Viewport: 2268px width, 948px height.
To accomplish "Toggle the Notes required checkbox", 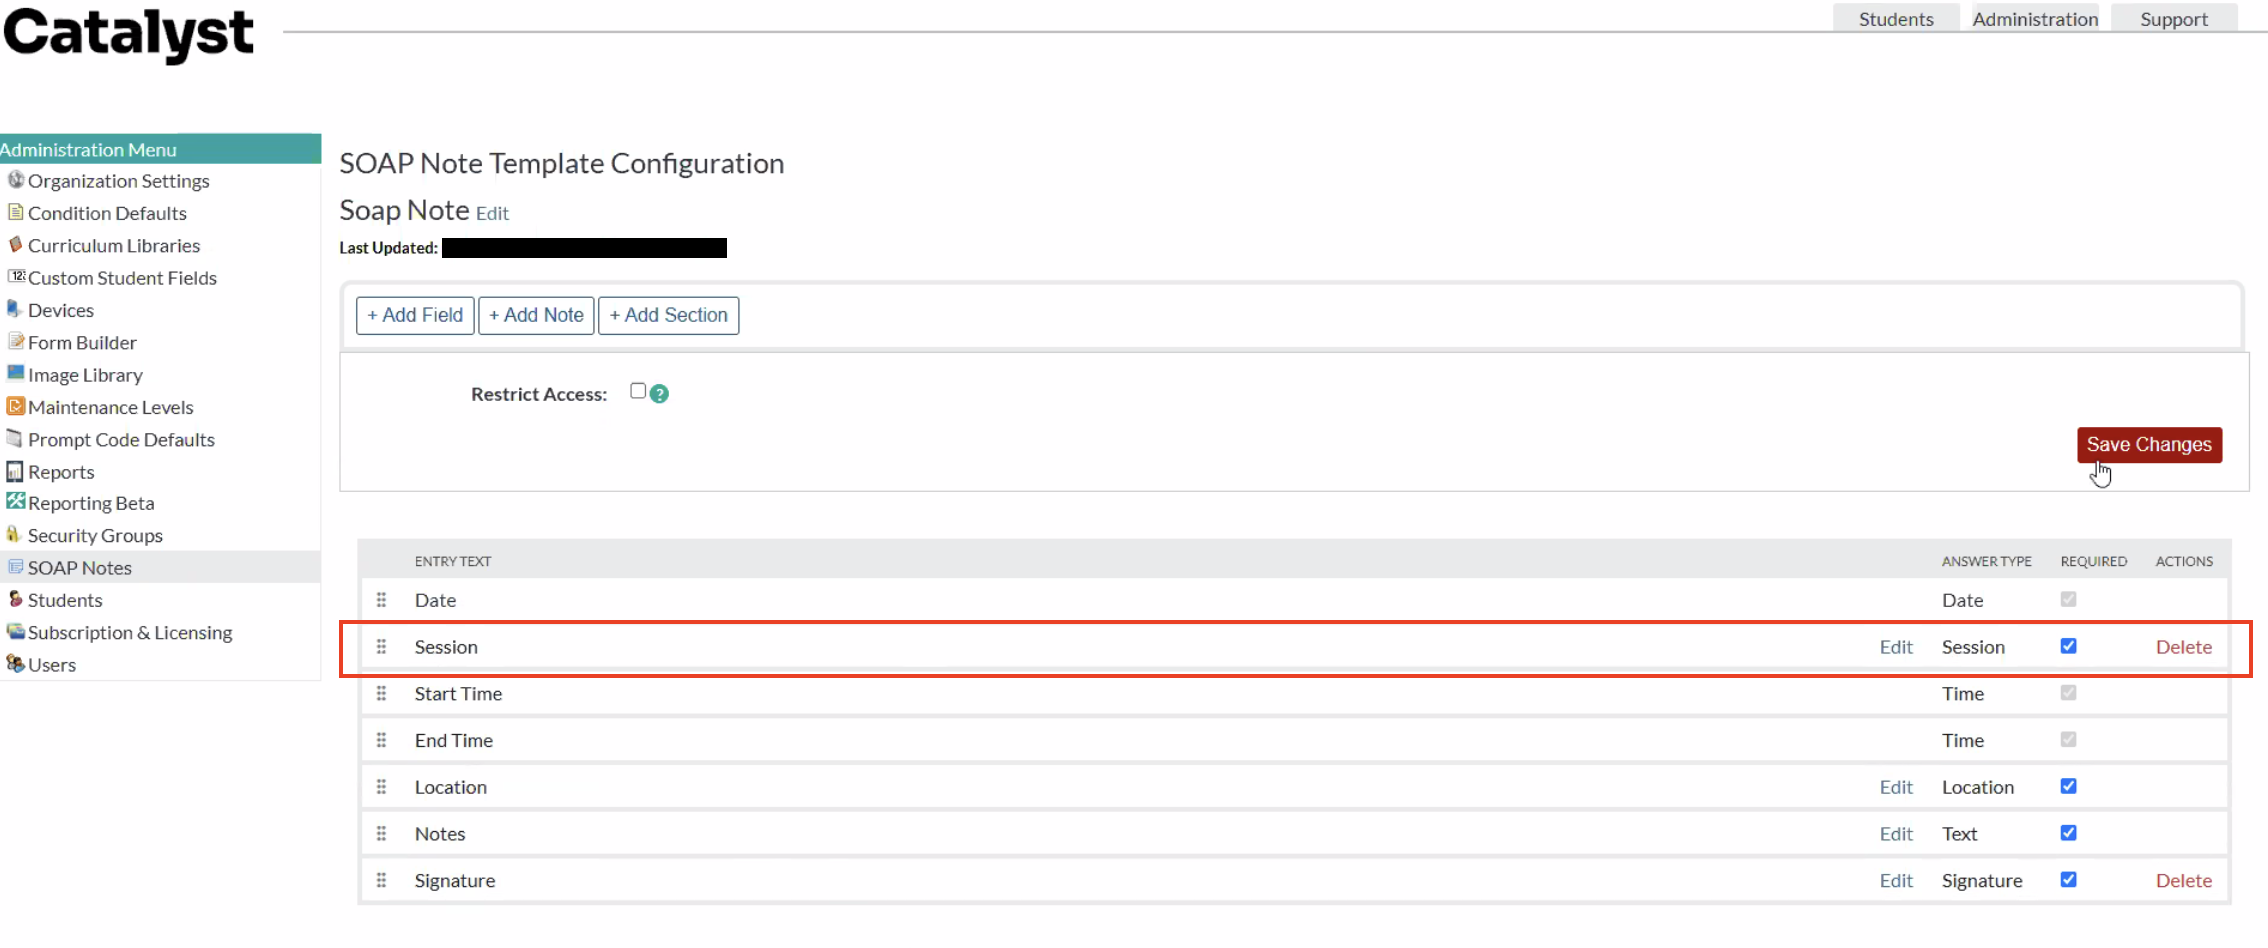I will [x=2068, y=833].
